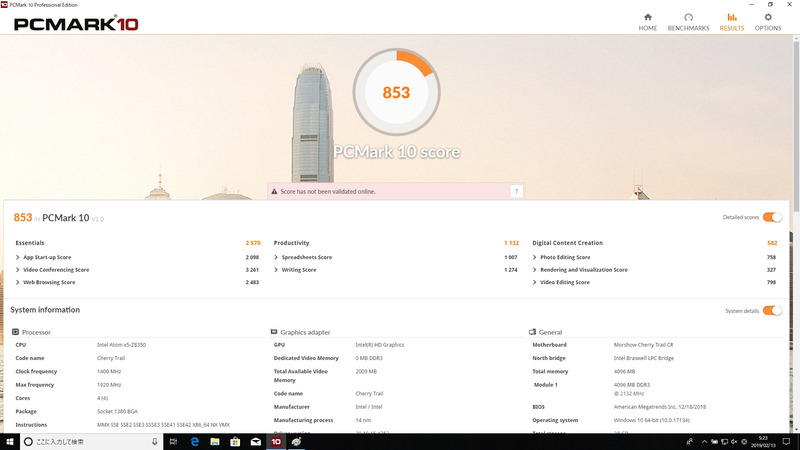Click the last running app taskbar icon
800x450 pixels.
[x=296, y=442]
